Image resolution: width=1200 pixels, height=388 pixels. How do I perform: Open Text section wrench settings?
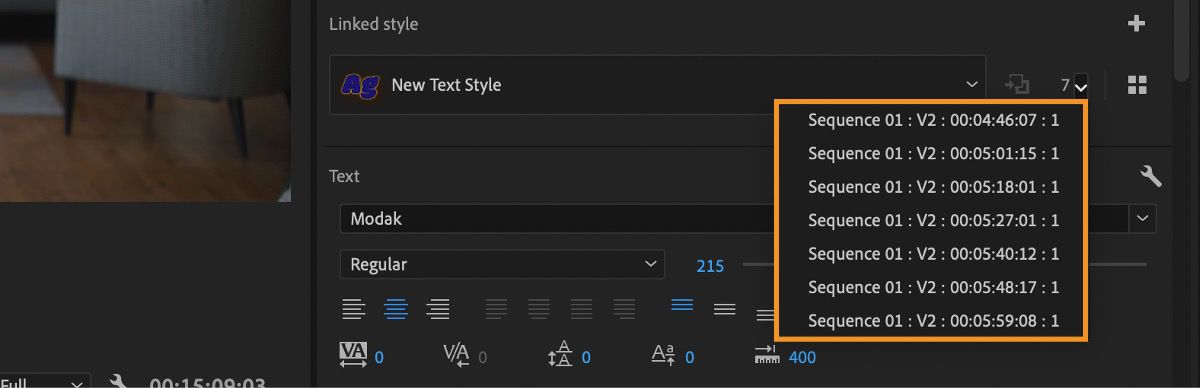(x=1150, y=176)
